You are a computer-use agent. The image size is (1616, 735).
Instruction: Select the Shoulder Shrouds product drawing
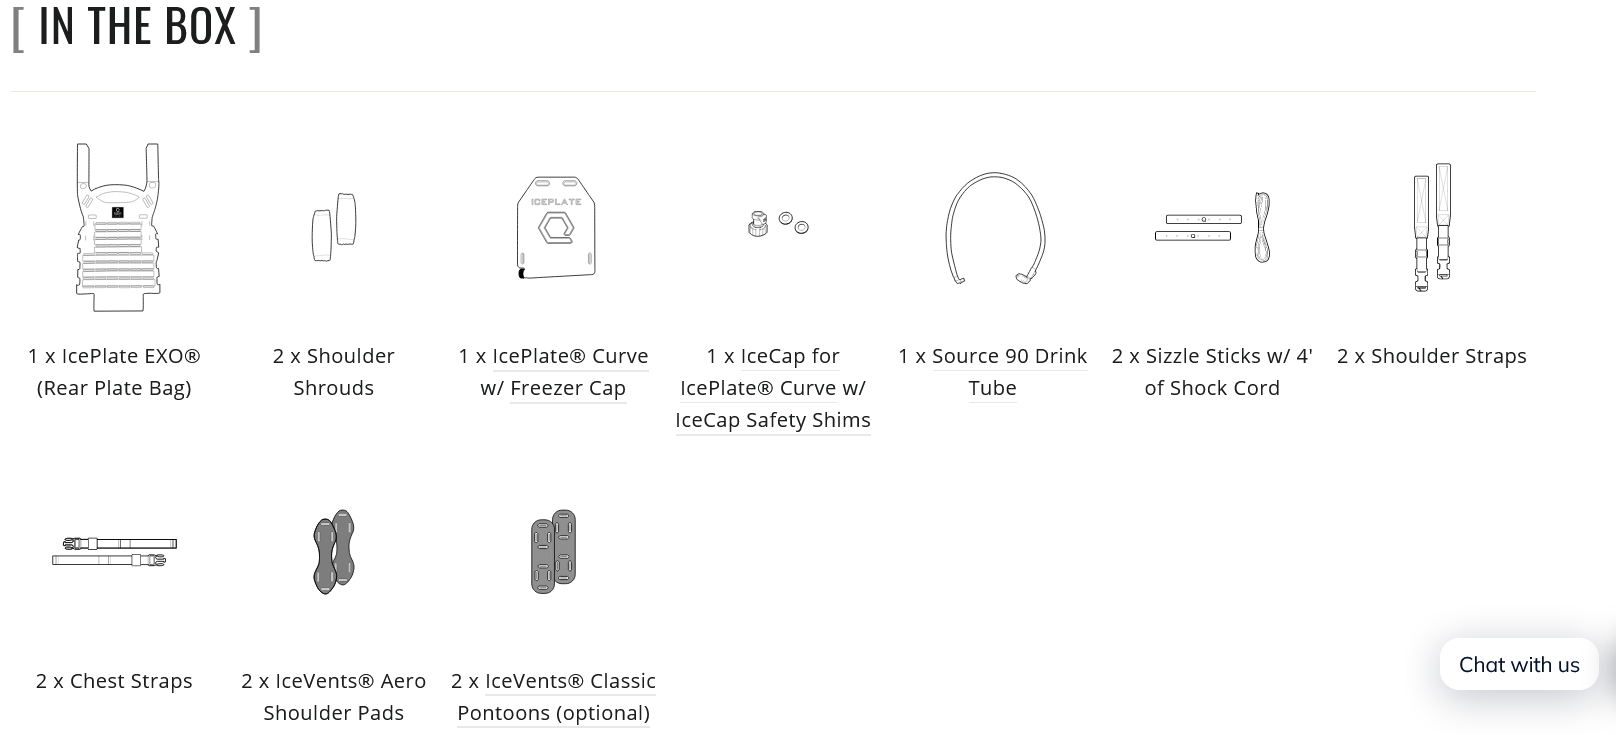tap(334, 227)
